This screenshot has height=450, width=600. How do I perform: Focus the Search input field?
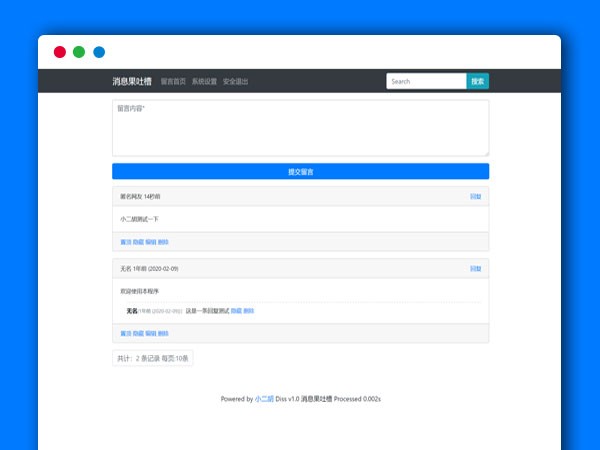[426, 81]
